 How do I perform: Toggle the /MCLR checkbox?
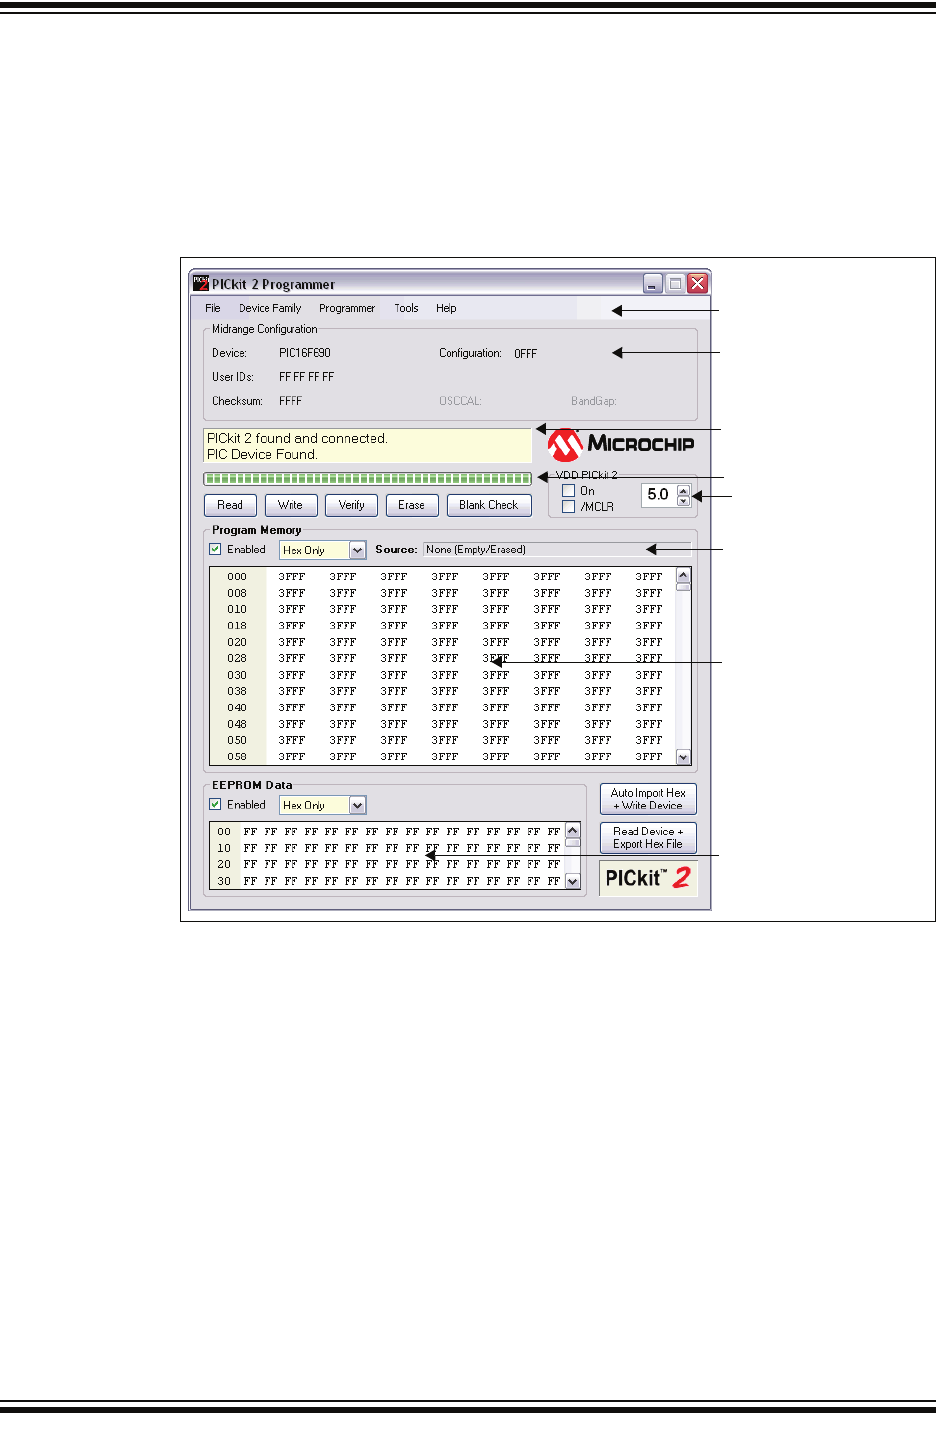click(x=568, y=506)
